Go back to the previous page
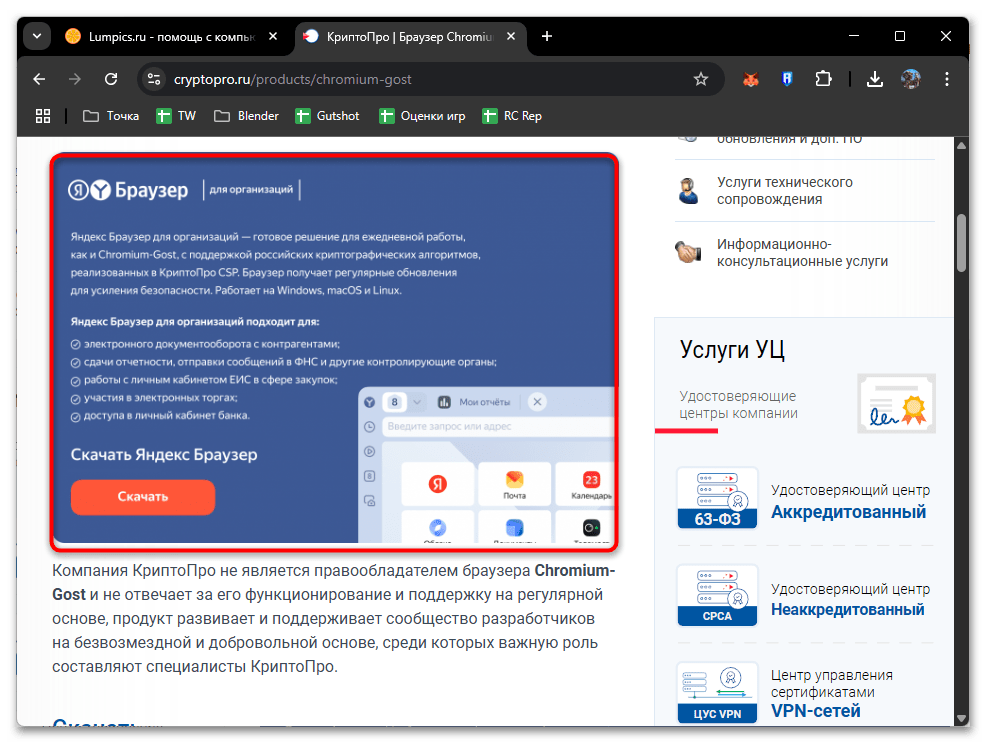The height and width of the screenshot is (743, 986). pyautogui.click(x=39, y=79)
